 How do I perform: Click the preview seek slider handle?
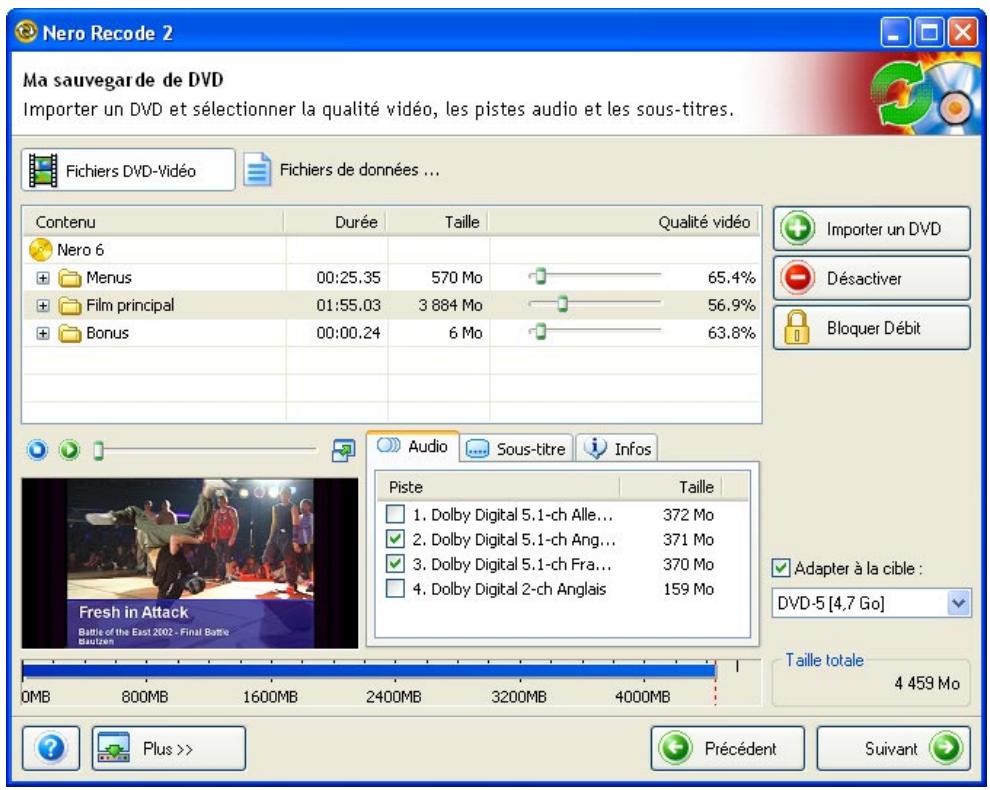pos(98,450)
